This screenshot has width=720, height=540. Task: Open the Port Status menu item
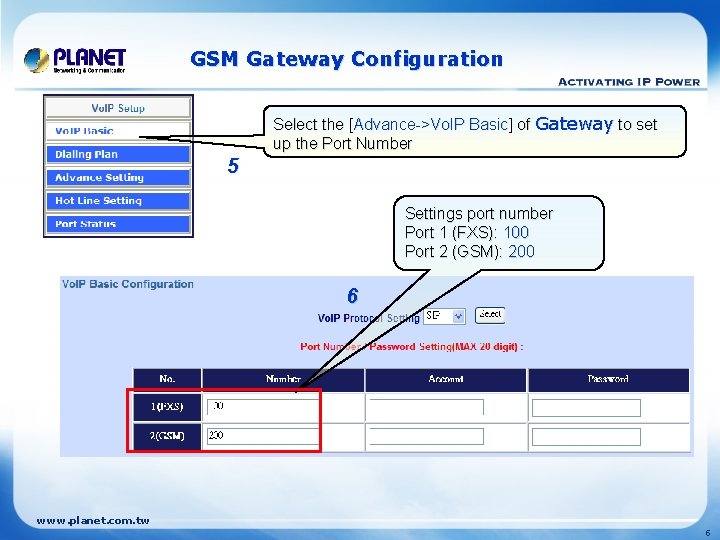[118, 224]
